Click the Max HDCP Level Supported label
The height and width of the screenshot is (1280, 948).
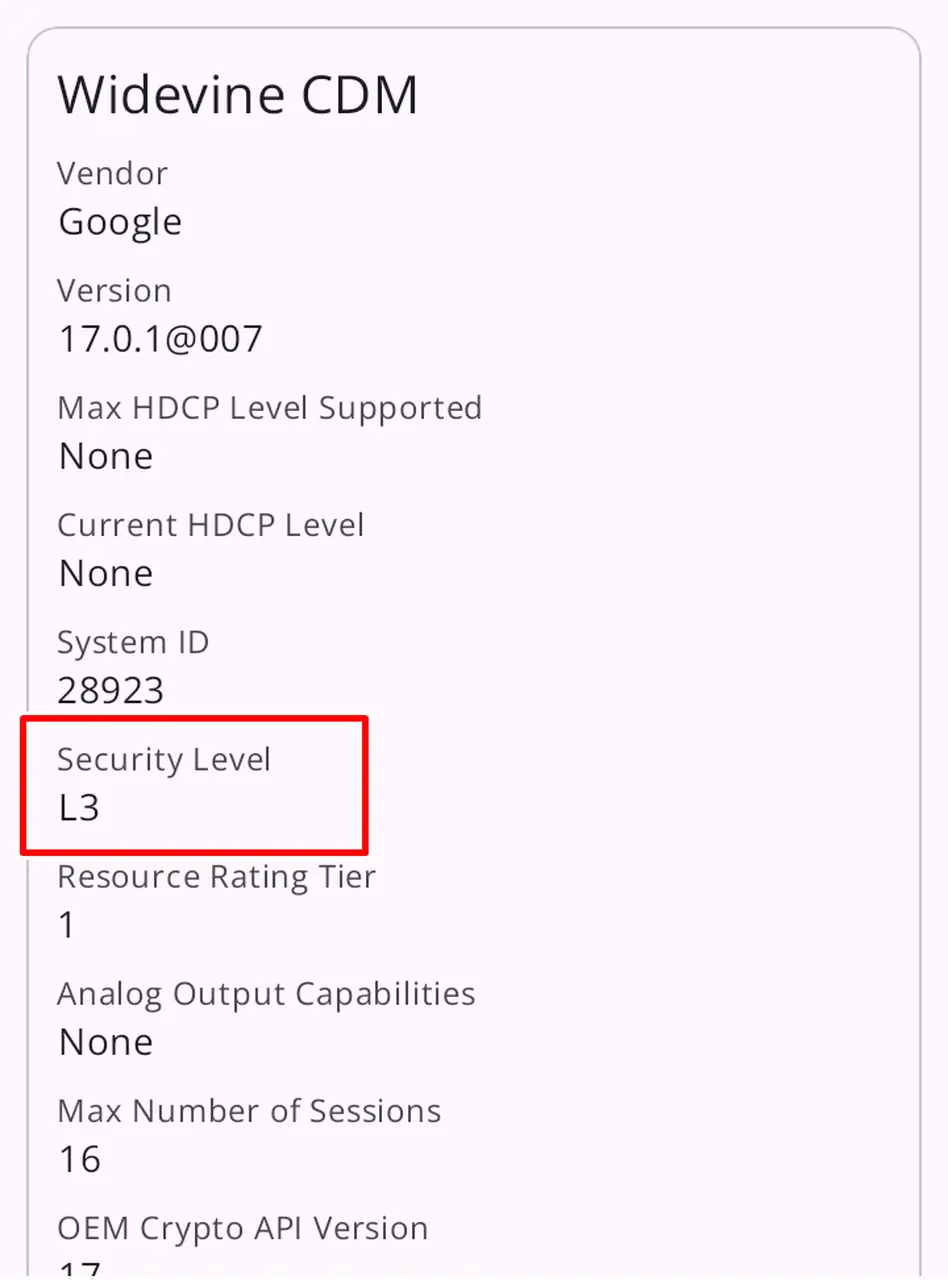(269, 408)
